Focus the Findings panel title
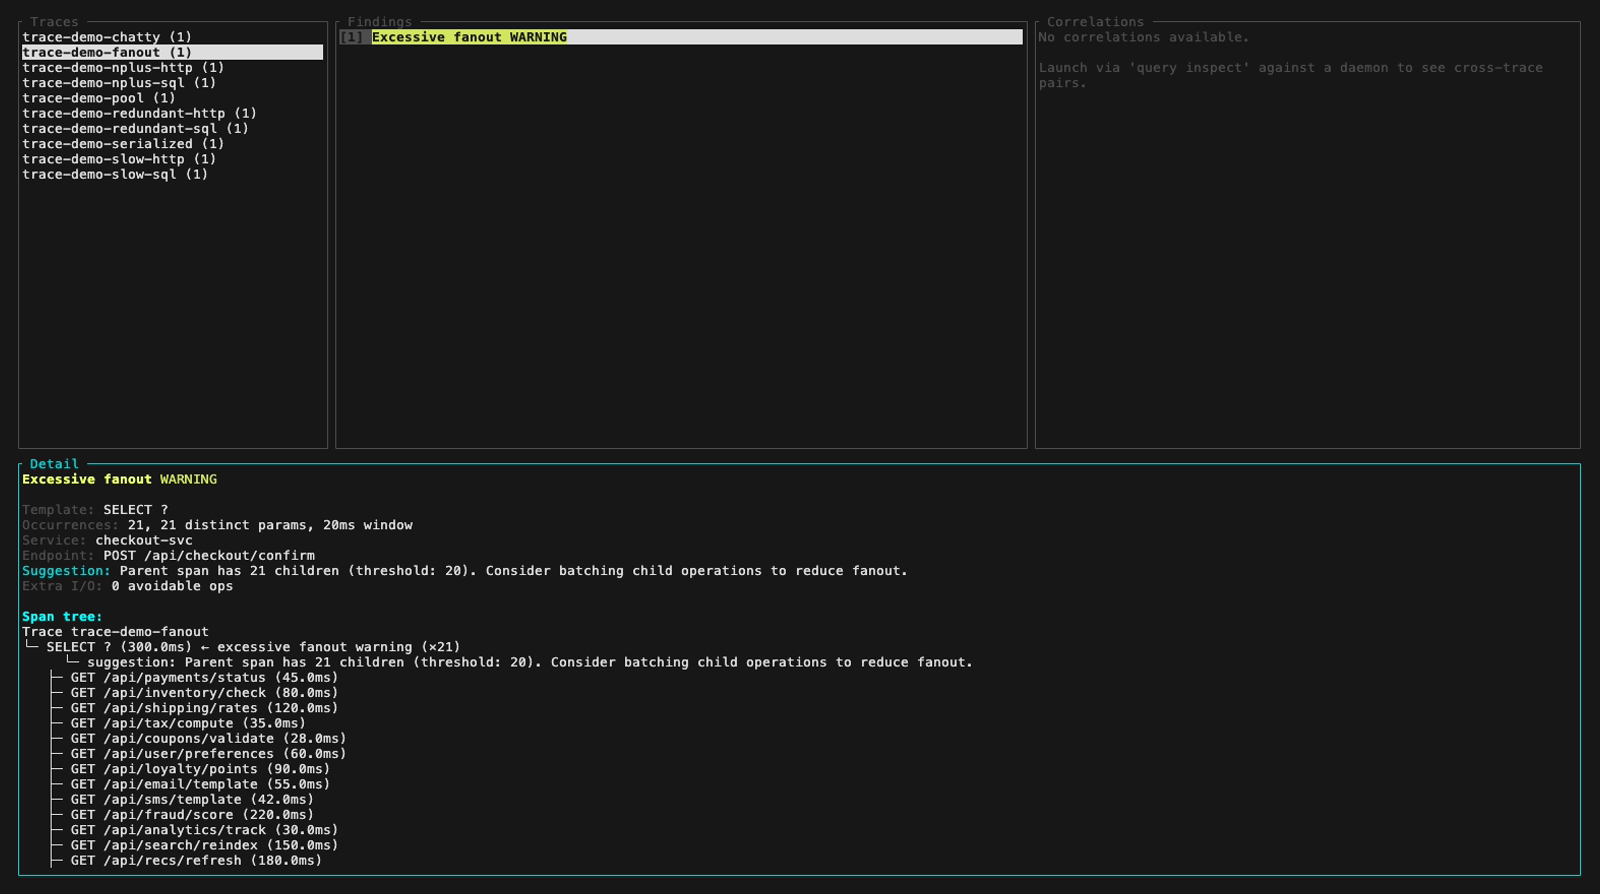The height and width of the screenshot is (894, 1600). 379,22
